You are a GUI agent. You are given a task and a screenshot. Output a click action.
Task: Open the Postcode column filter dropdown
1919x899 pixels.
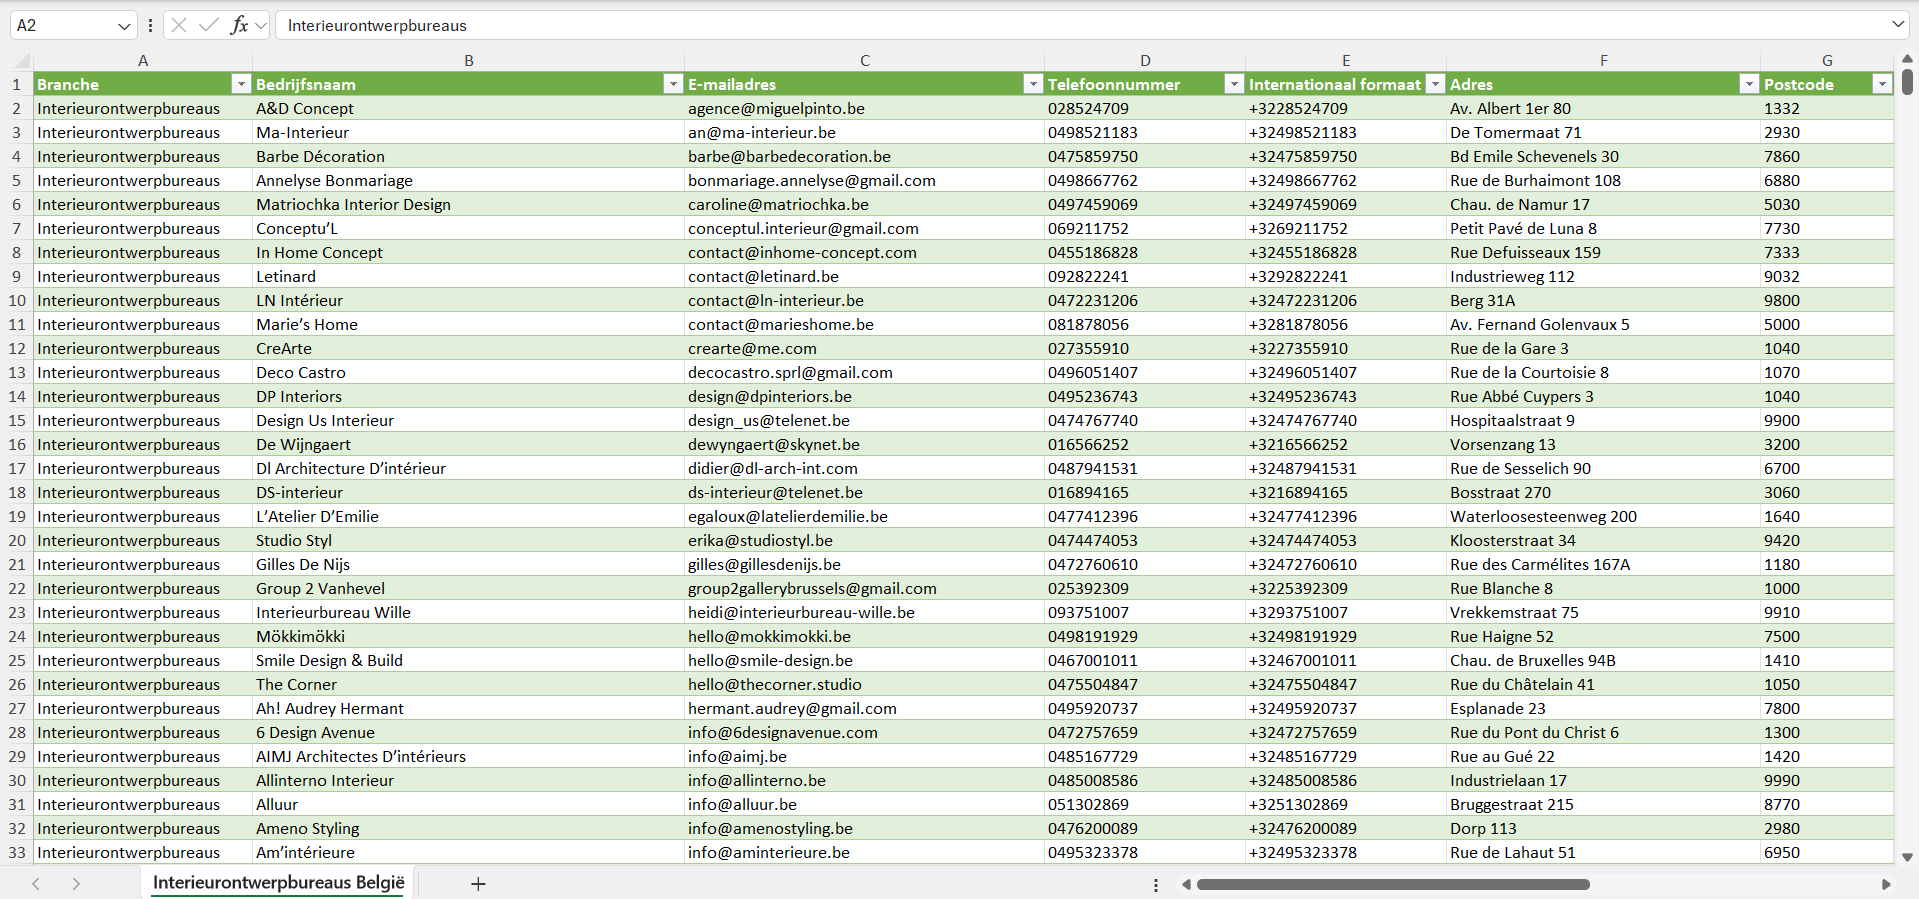[1882, 84]
